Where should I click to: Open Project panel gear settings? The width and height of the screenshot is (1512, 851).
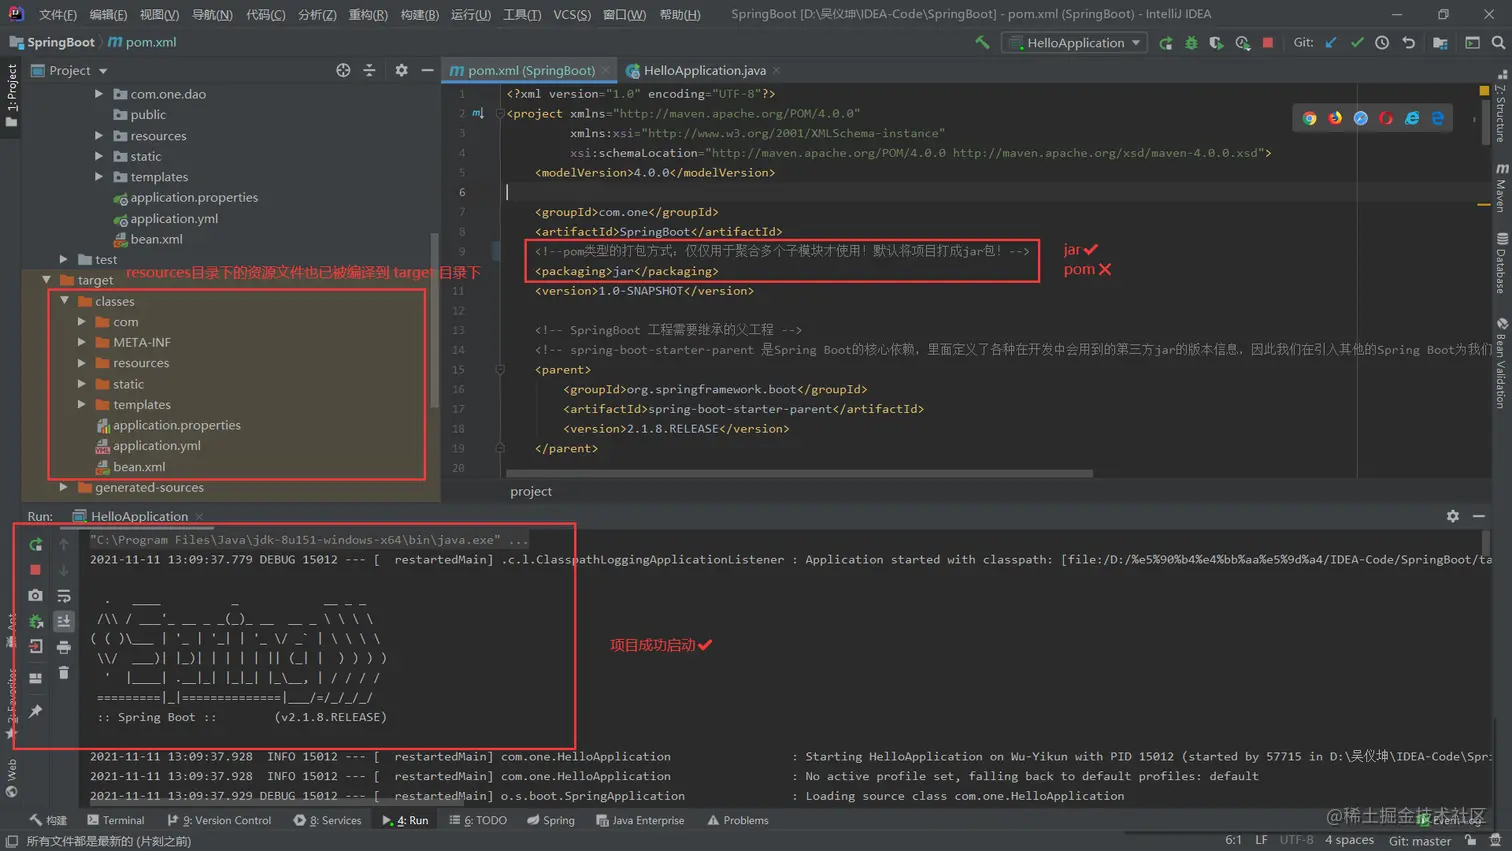pos(401,71)
